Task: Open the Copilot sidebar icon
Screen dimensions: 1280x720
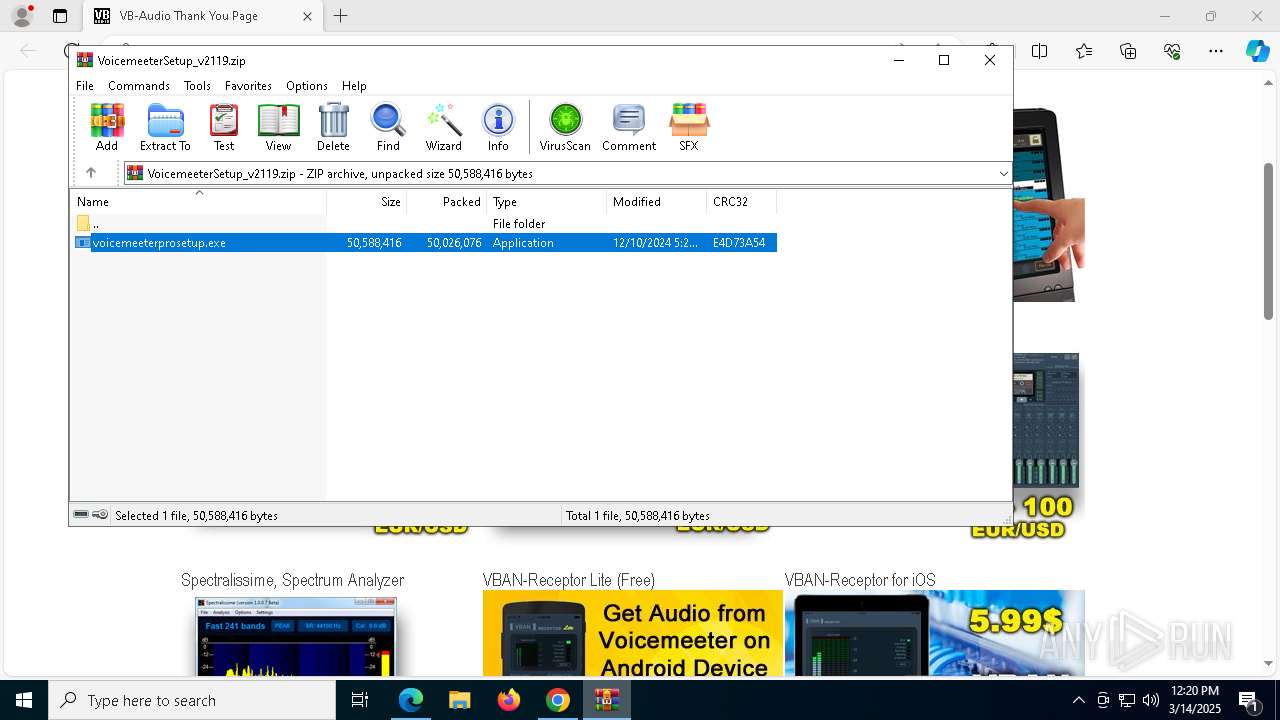Action: click(1257, 51)
